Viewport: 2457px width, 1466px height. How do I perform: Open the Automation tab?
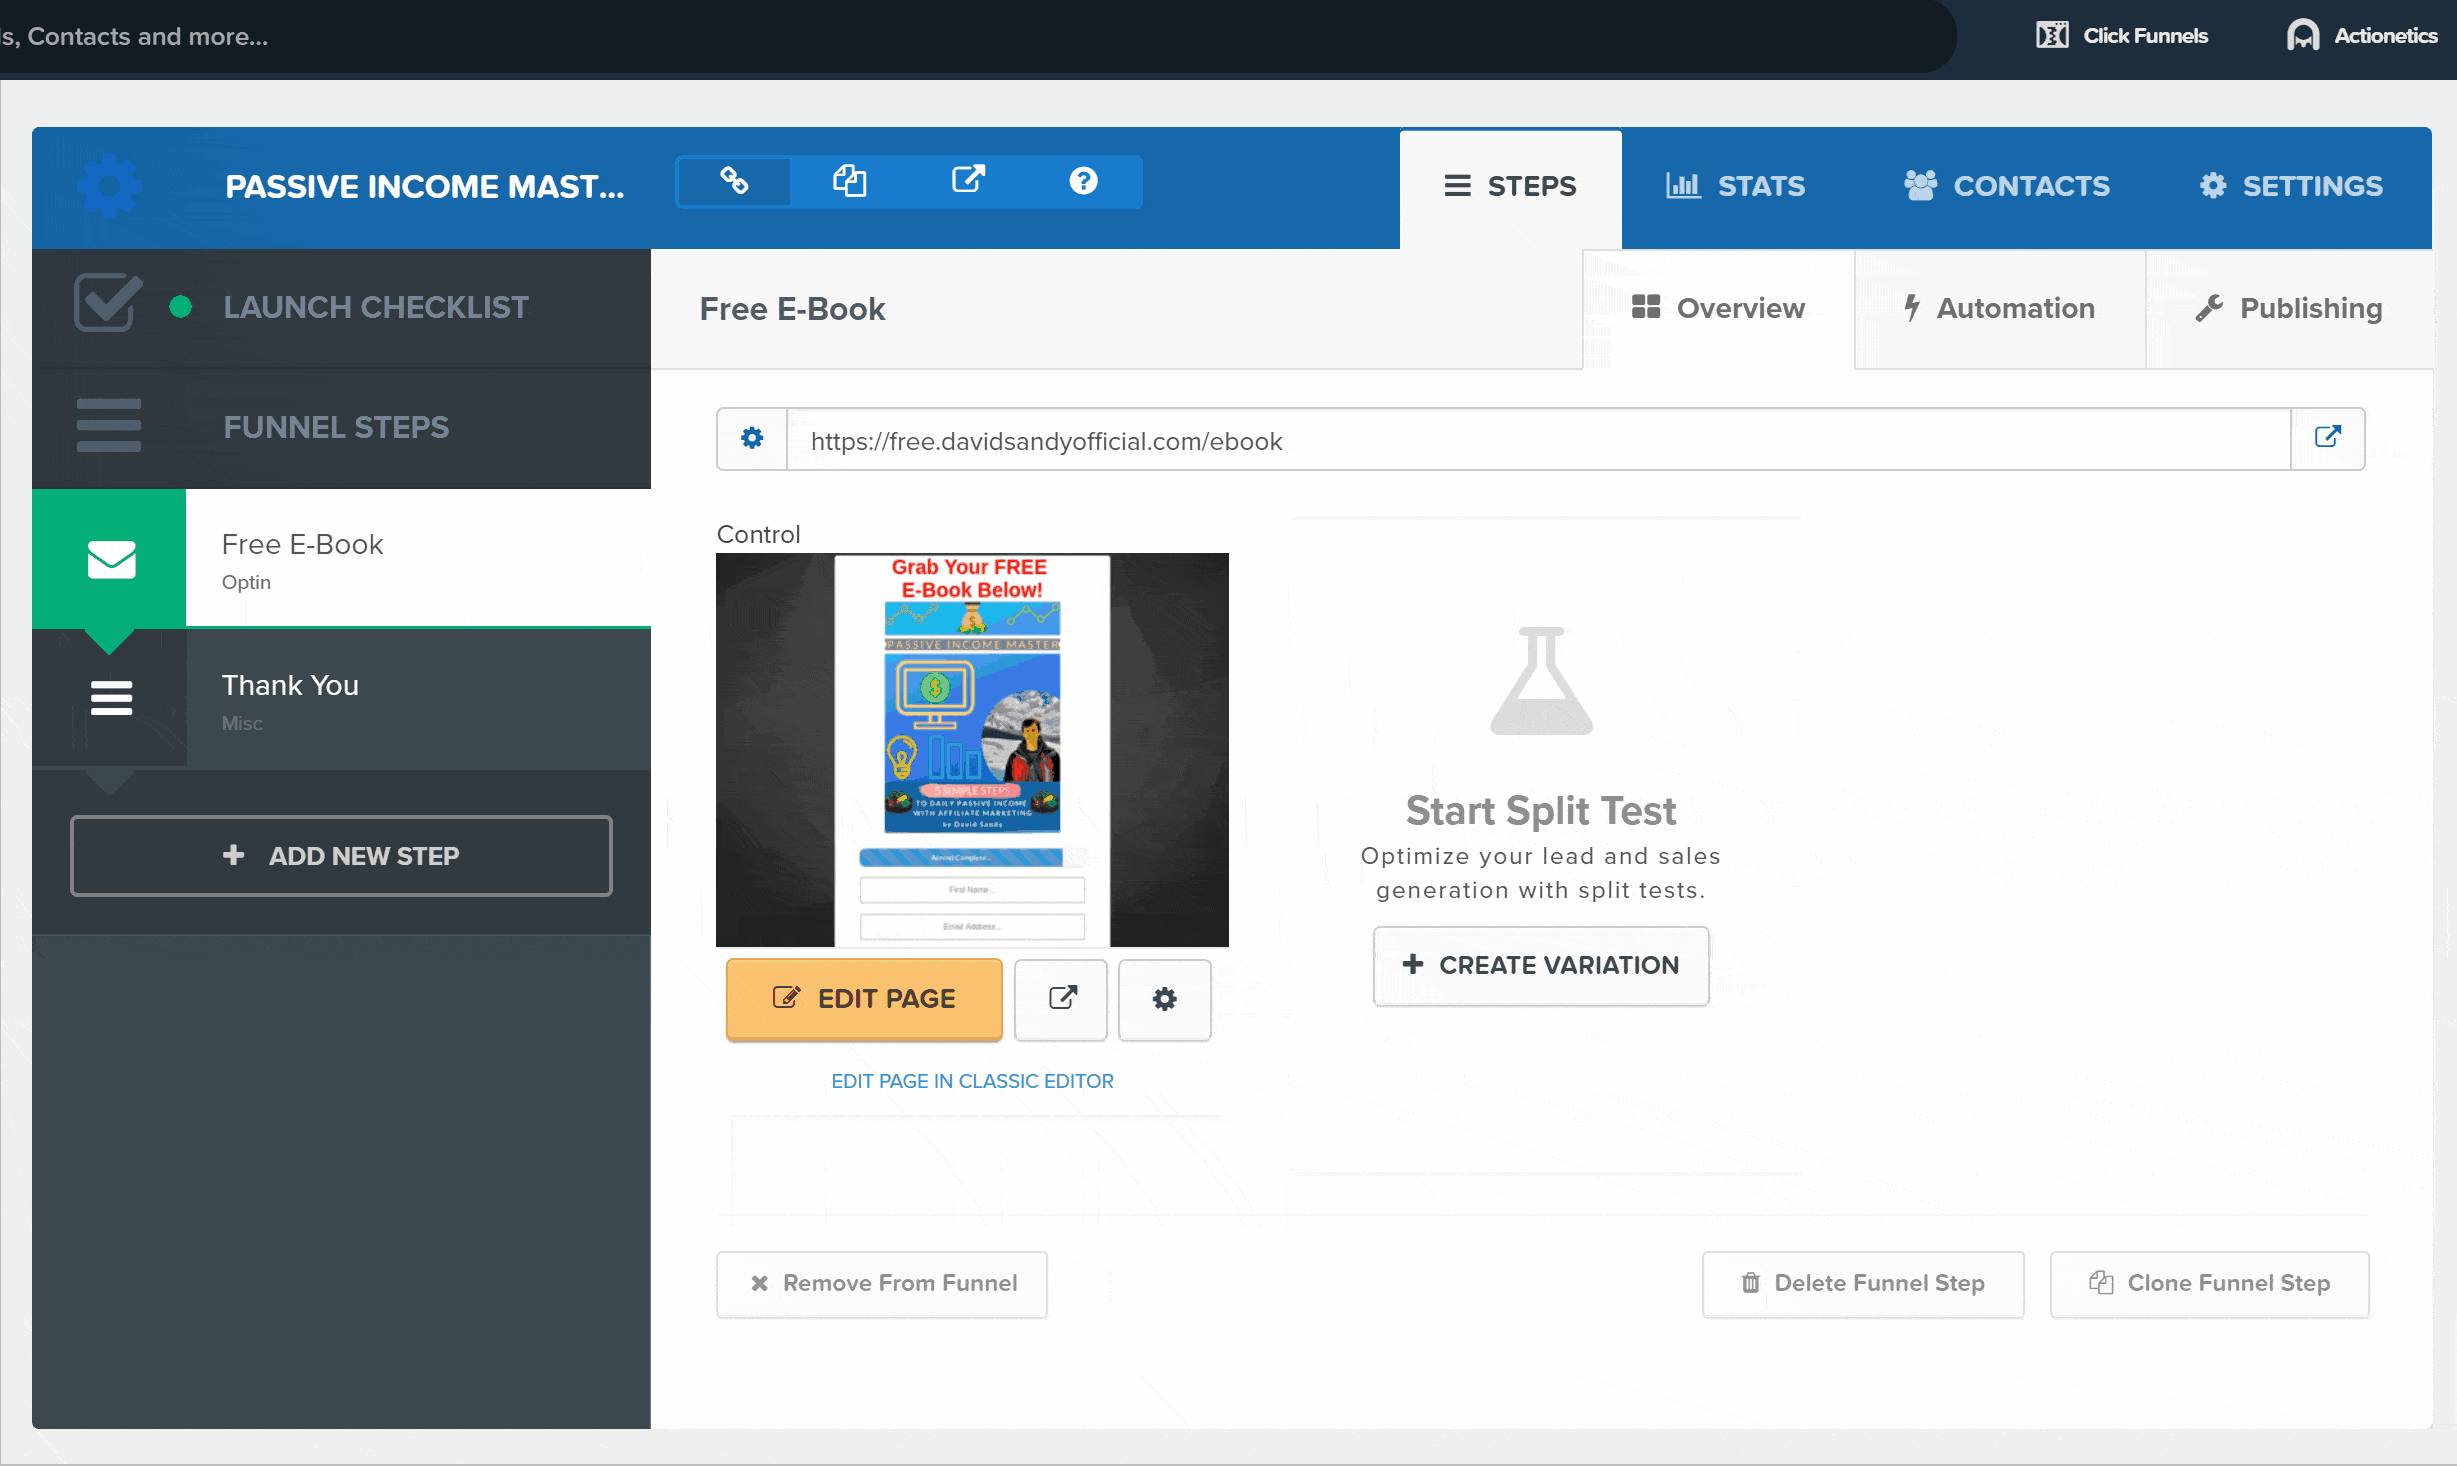tap(1999, 309)
